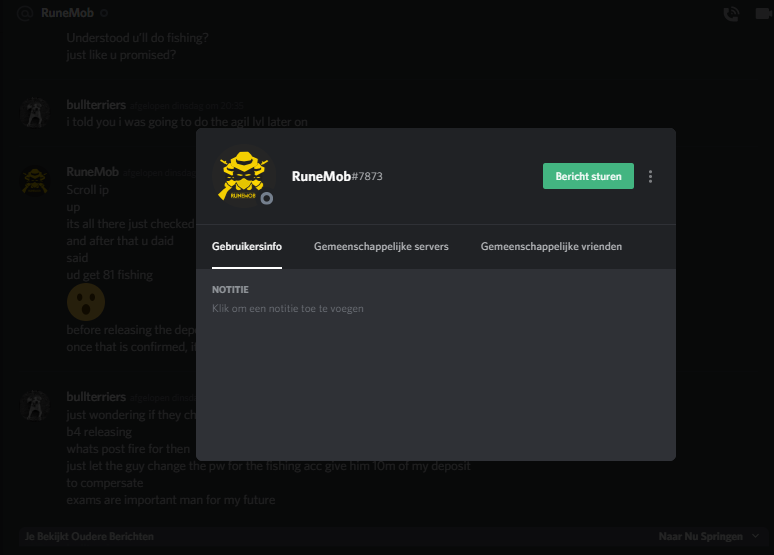
Task: Switch to Gebruikersinfo tab
Action: click(x=247, y=246)
